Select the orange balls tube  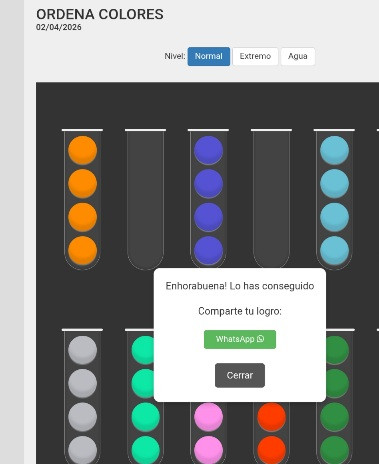pos(82,199)
